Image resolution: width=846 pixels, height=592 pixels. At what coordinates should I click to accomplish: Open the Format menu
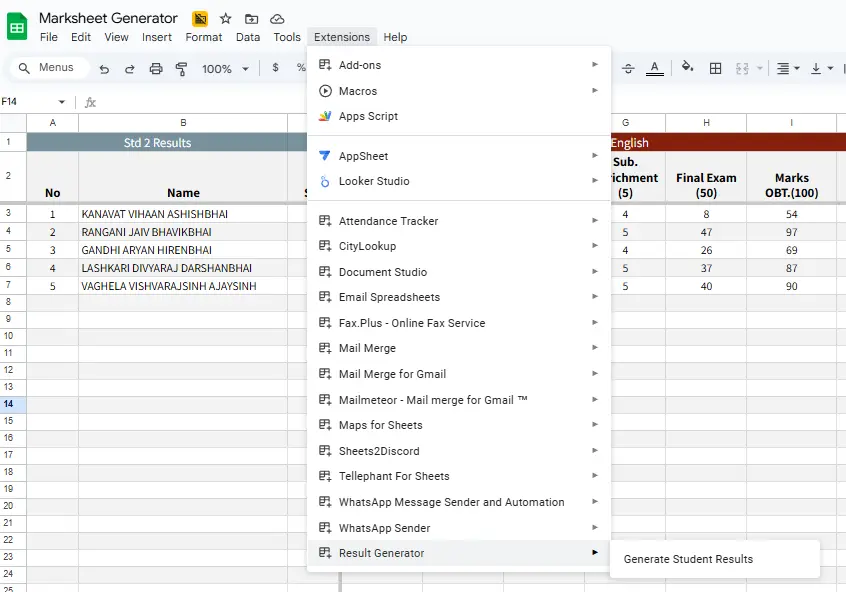tap(204, 37)
